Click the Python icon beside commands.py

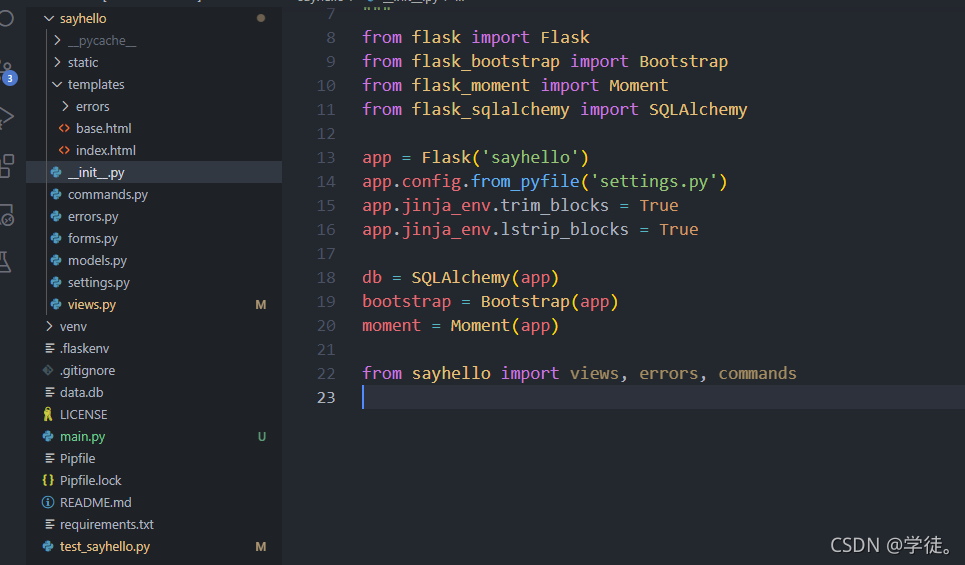coord(56,194)
